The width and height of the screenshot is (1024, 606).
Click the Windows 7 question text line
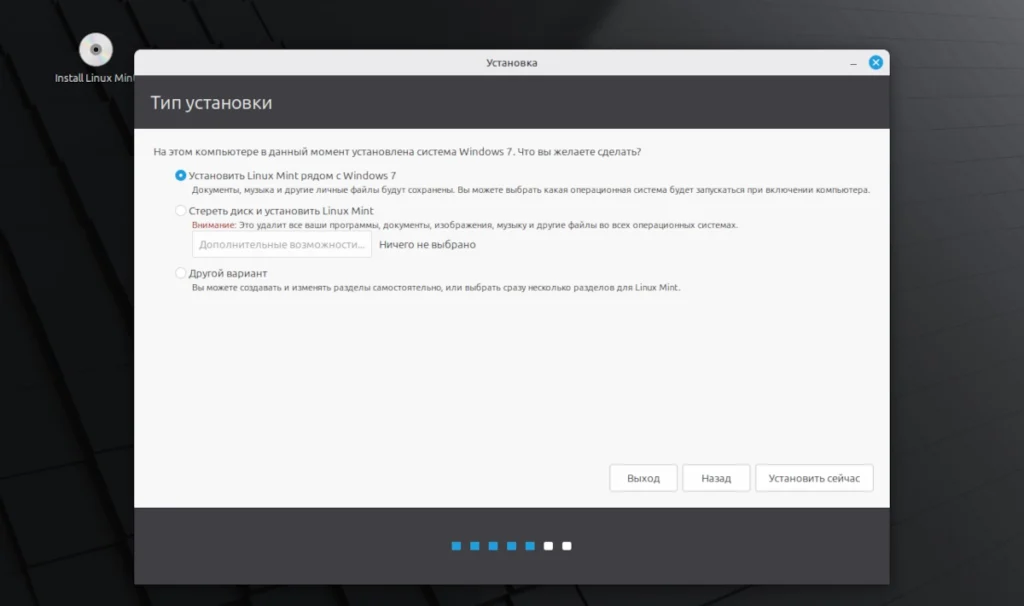(x=397, y=152)
